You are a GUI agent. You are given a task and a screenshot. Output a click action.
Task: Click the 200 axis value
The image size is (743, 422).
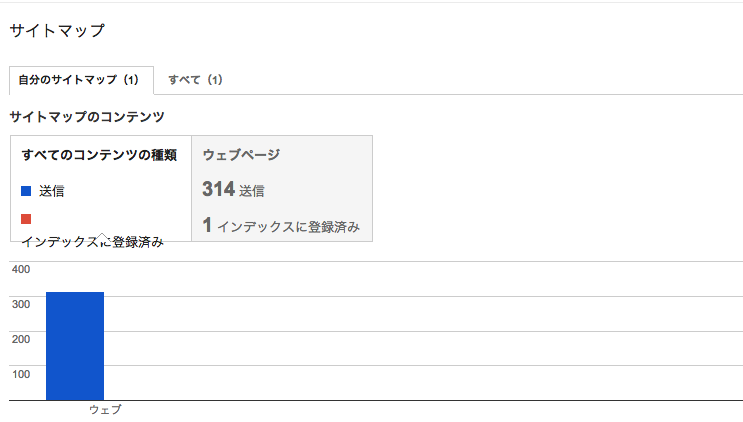(x=21, y=340)
